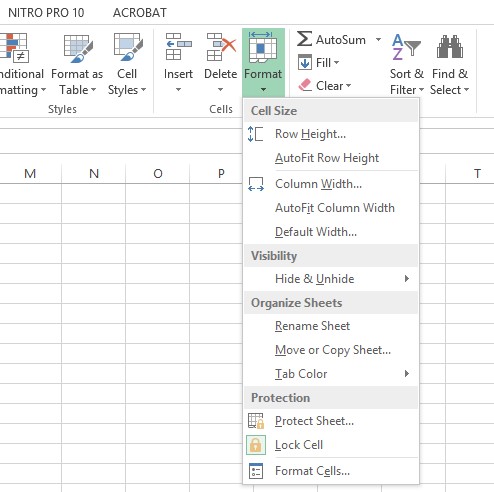494x492 pixels.
Task: Click the Protect Sheet icon
Action: (256, 421)
